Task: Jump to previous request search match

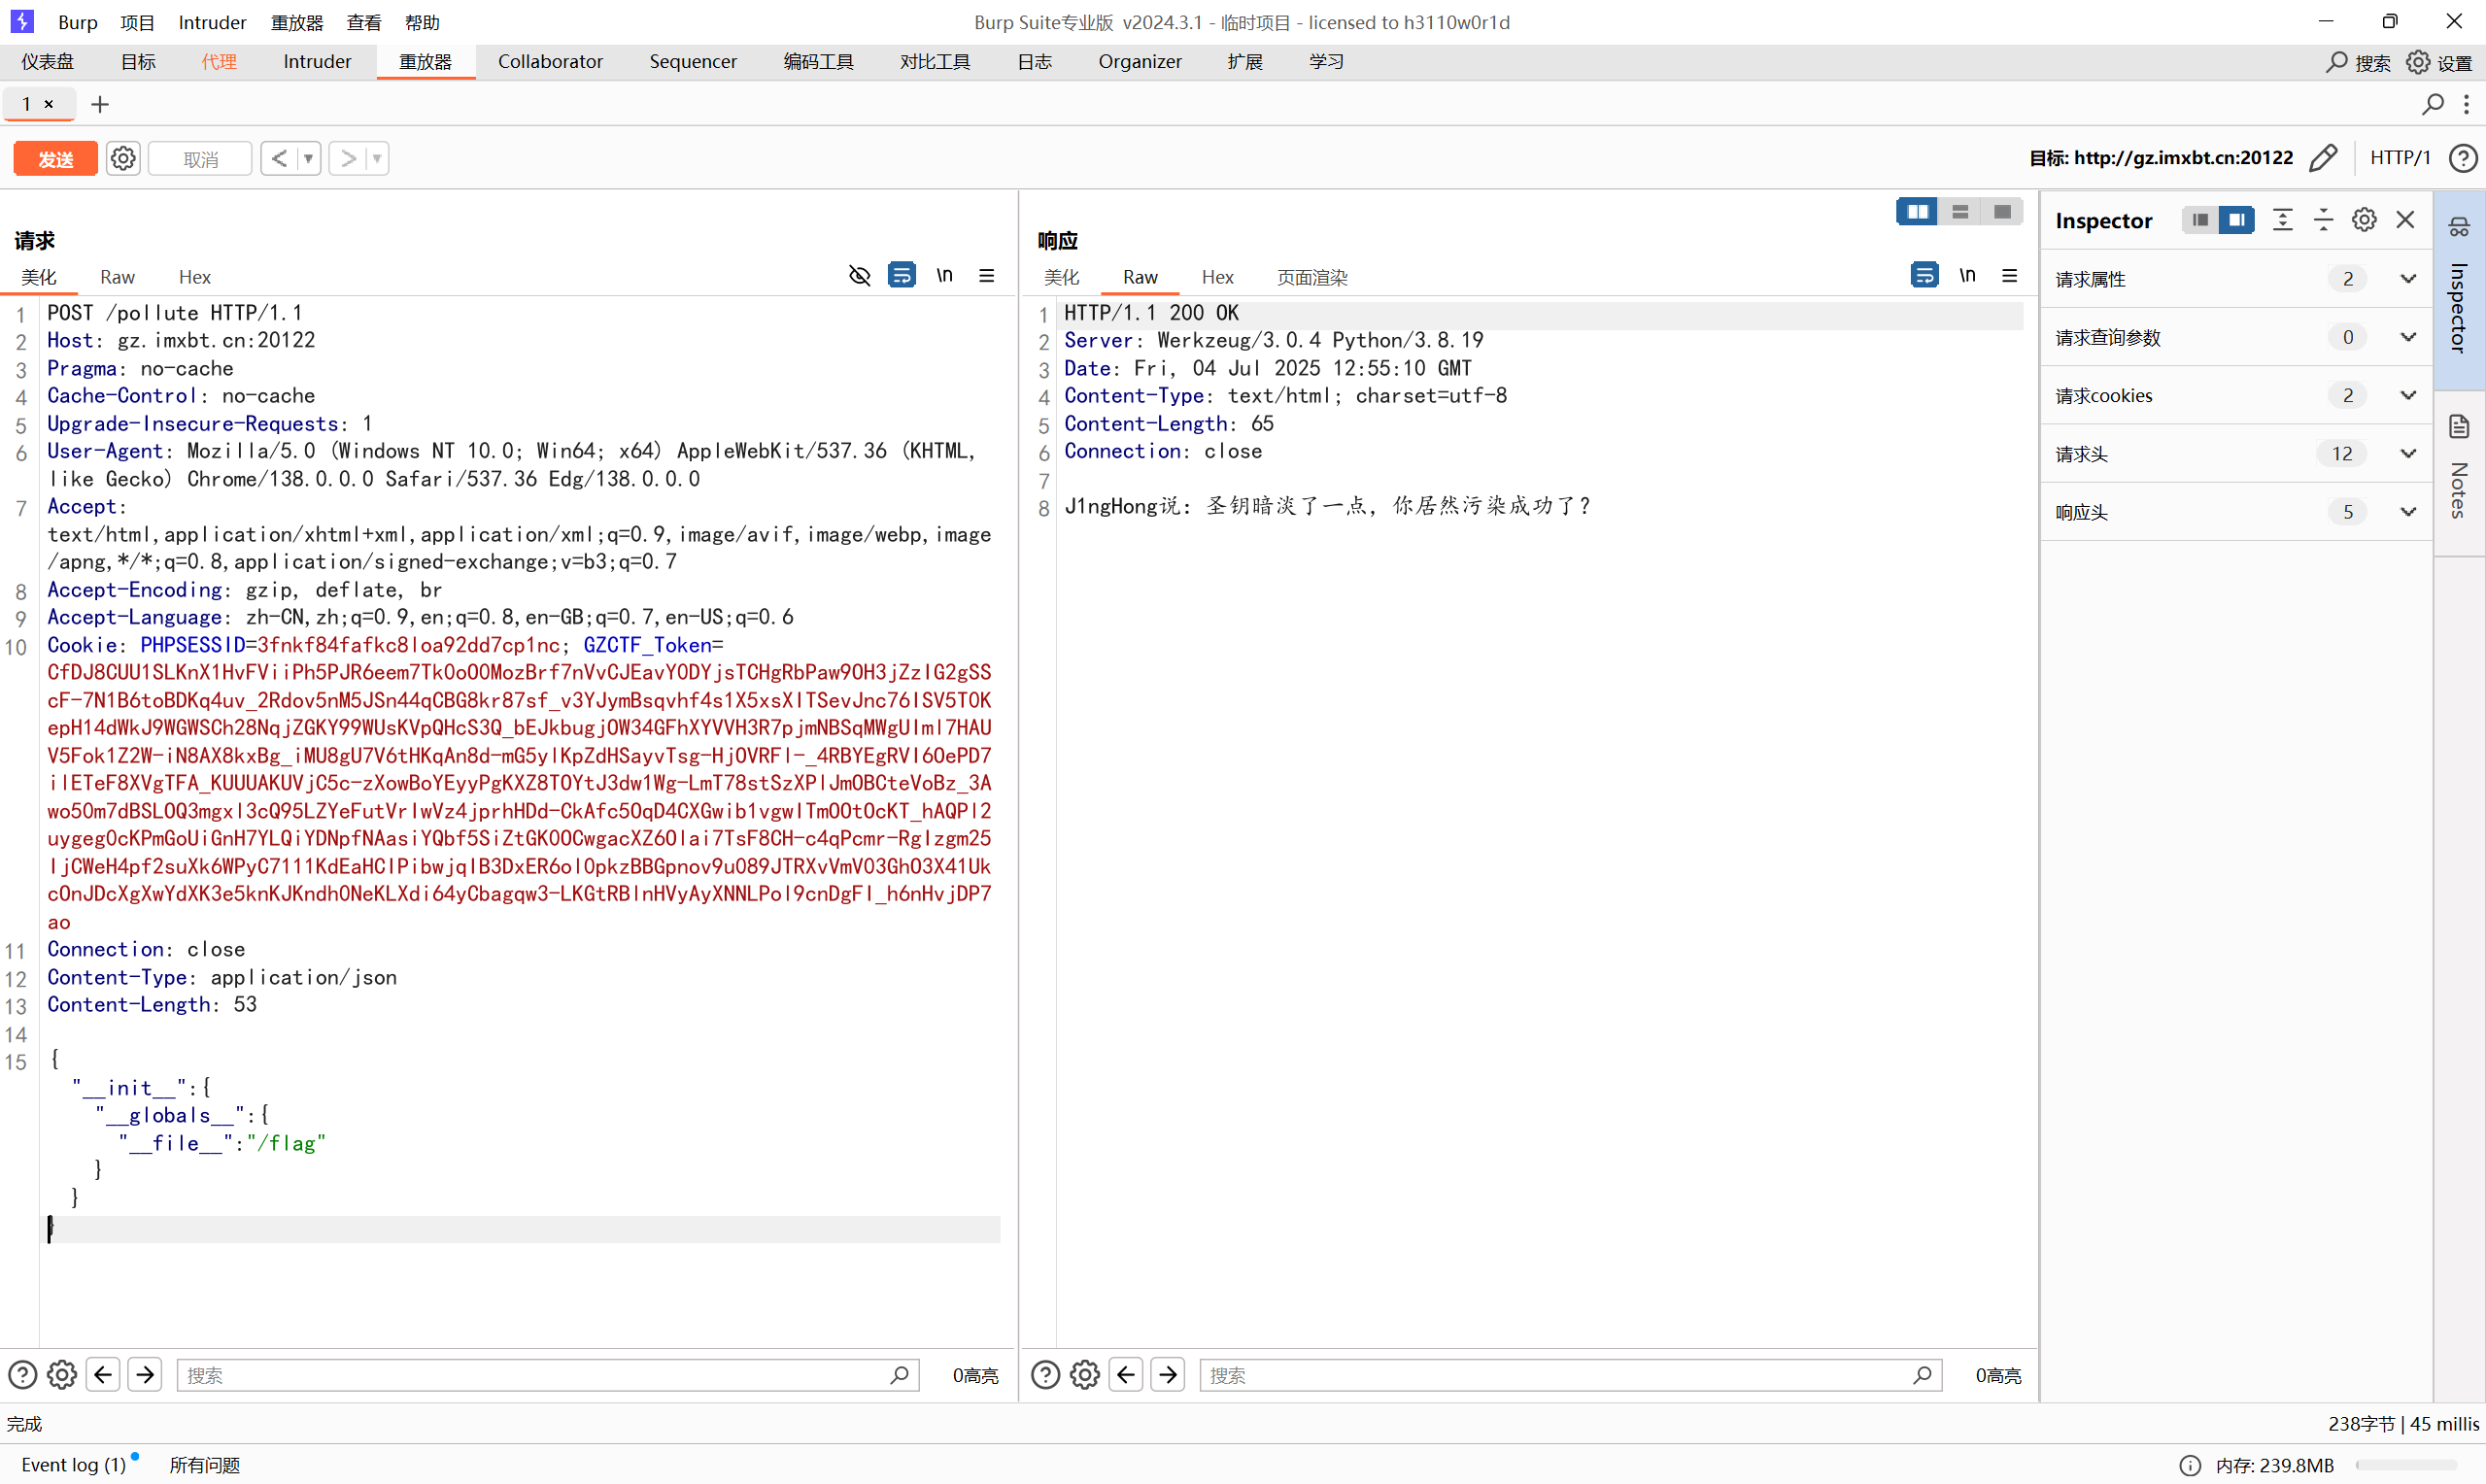Action: 103,1375
